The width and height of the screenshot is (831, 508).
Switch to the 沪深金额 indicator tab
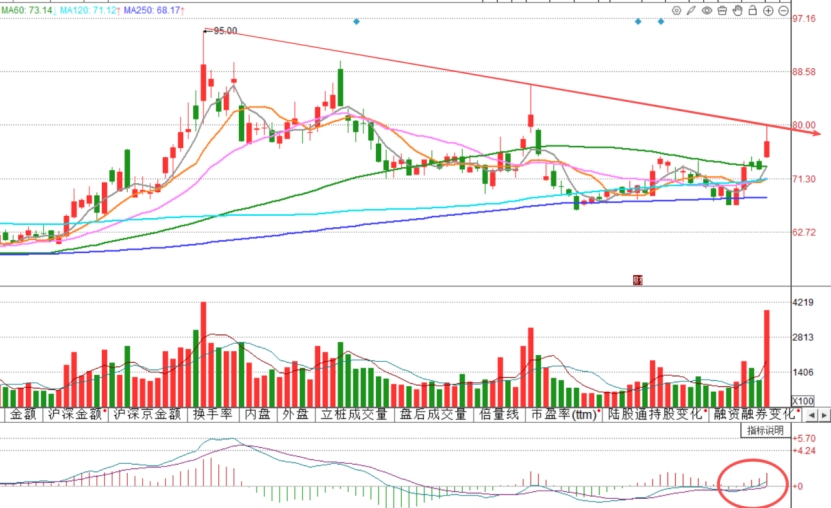pos(74,414)
